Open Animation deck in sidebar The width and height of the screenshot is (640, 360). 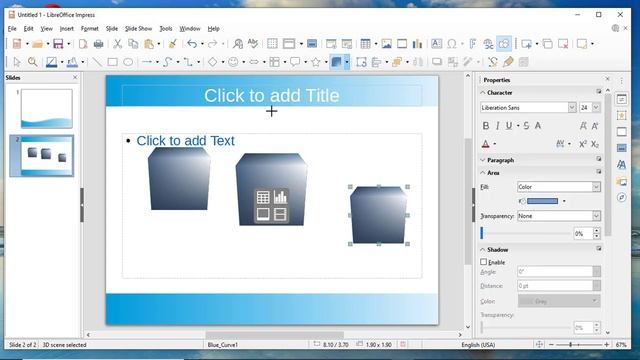point(621,116)
